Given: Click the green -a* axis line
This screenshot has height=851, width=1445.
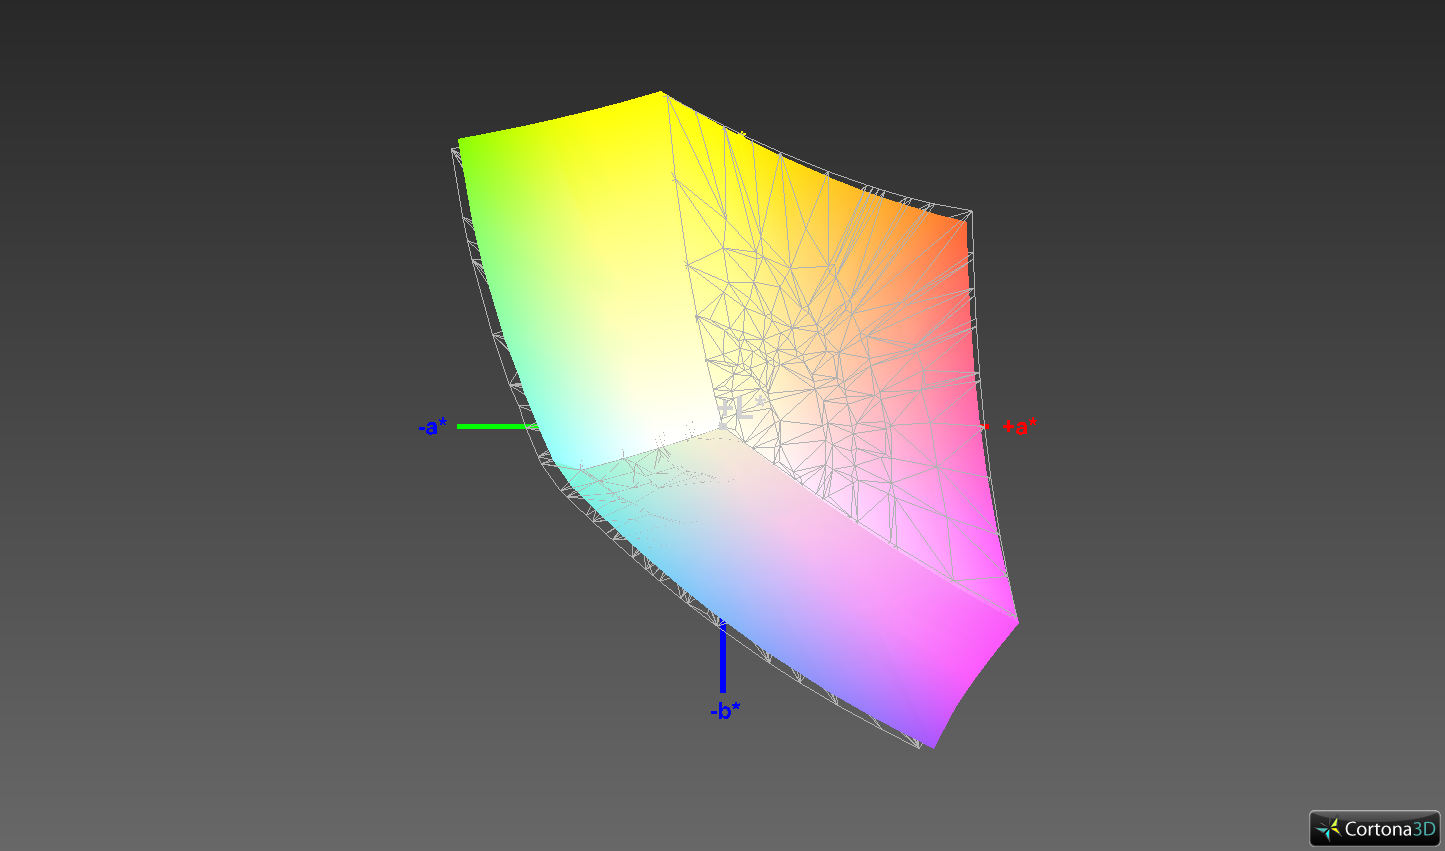Looking at the screenshot, I should pyautogui.click(x=497, y=426).
